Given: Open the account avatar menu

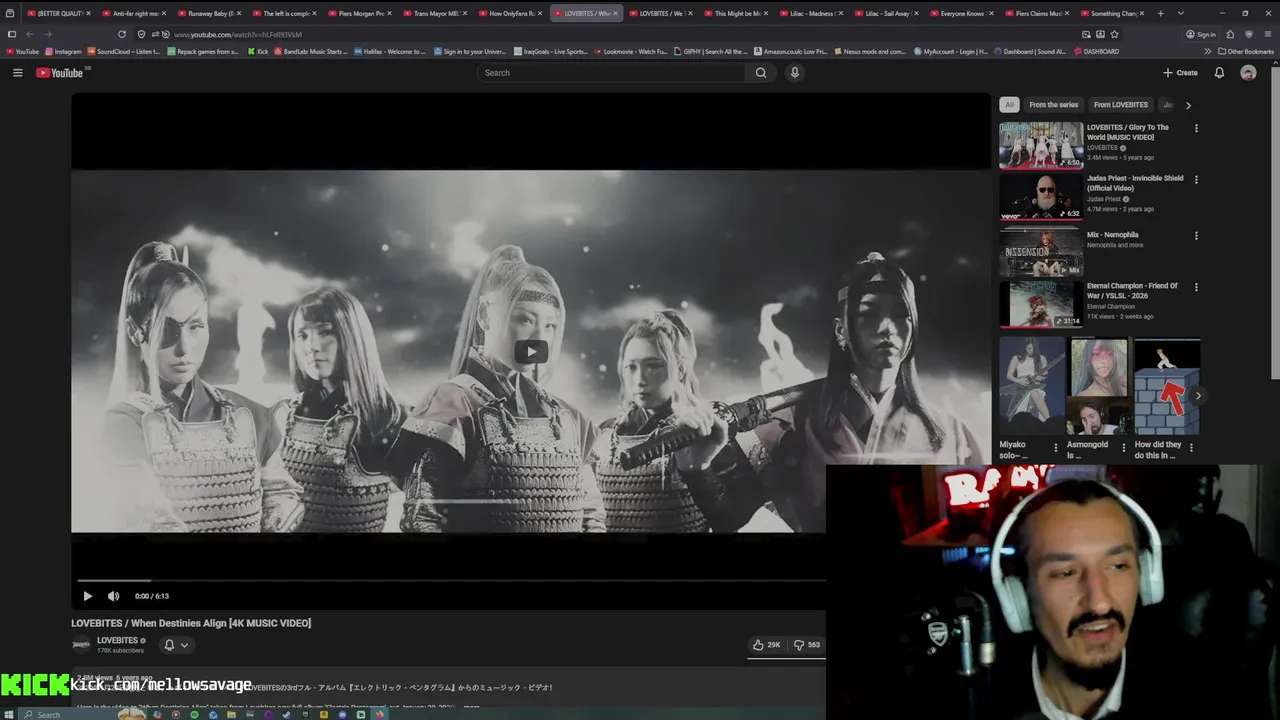Looking at the screenshot, I should tap(1248, 73).
